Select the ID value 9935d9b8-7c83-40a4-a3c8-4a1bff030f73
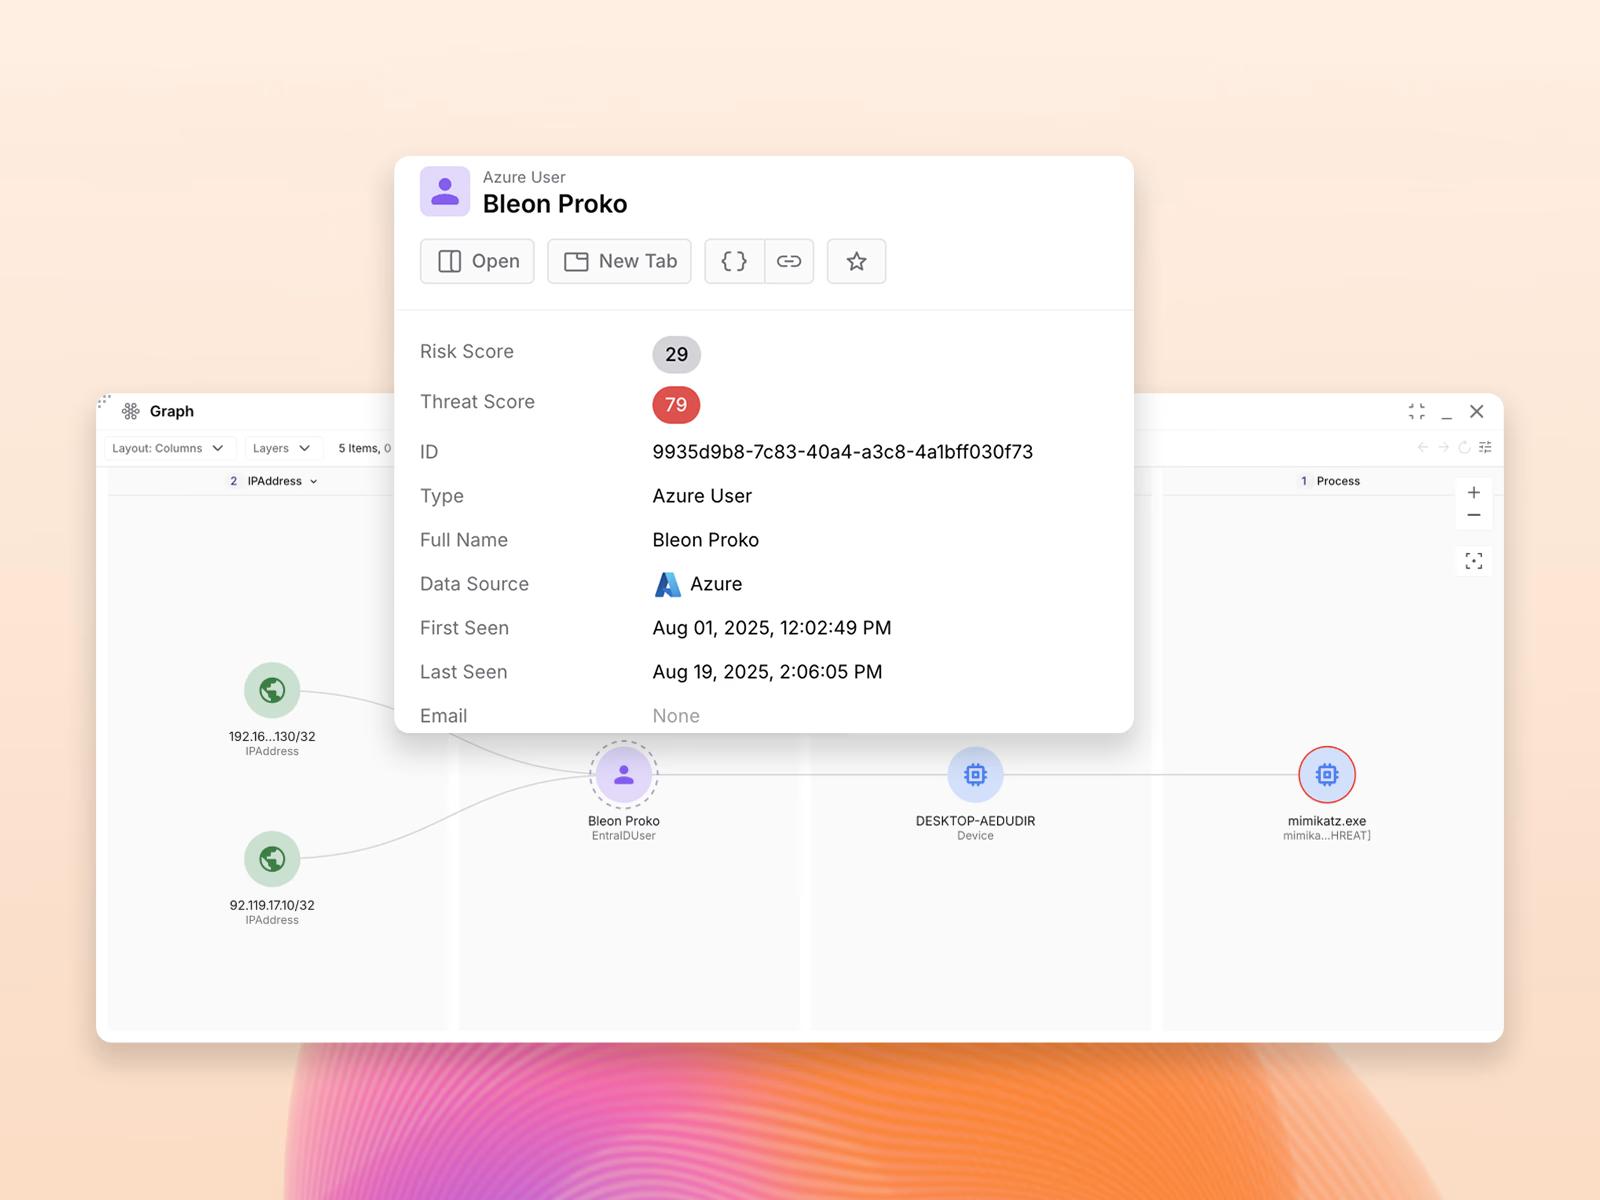 tap(842, 452)
